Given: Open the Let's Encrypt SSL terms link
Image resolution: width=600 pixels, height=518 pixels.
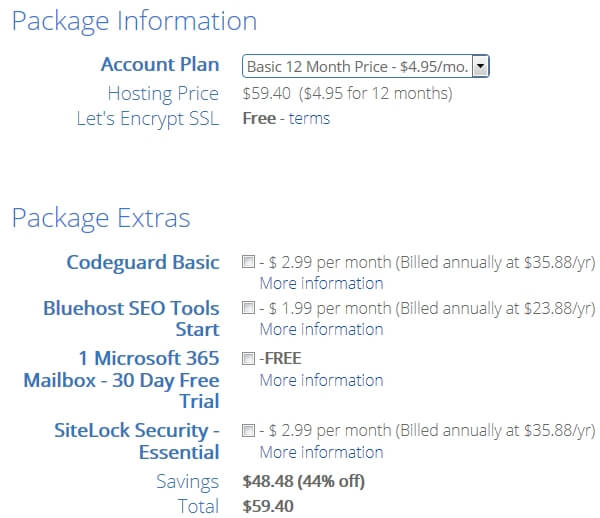Looking at the screenshot, I should tap(309, 118).
